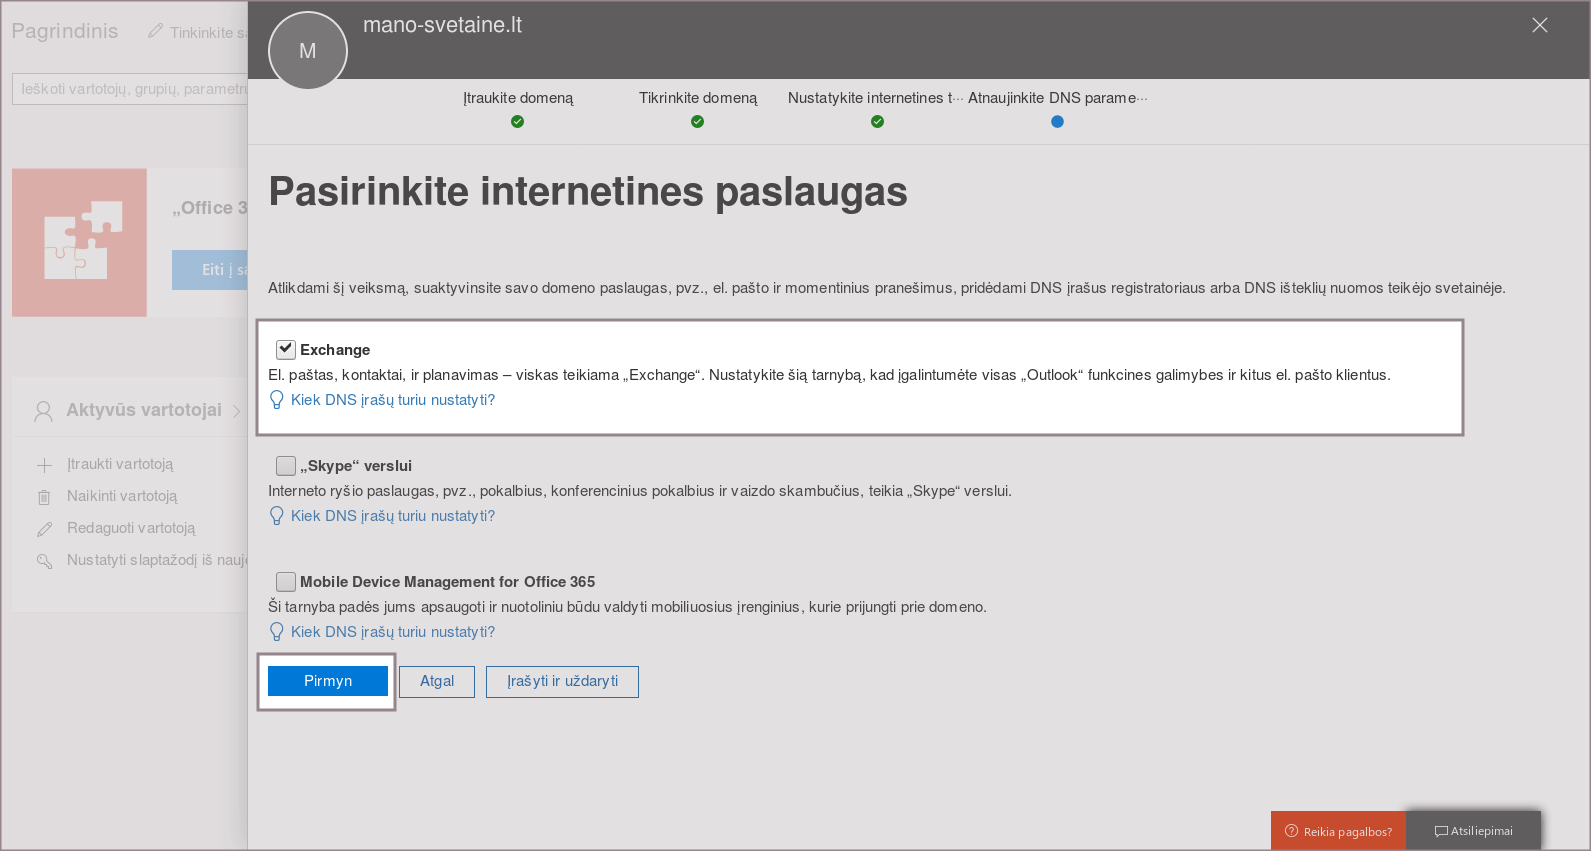Expand the Aktyvūs vartotojai chevron

pos(237,411)
